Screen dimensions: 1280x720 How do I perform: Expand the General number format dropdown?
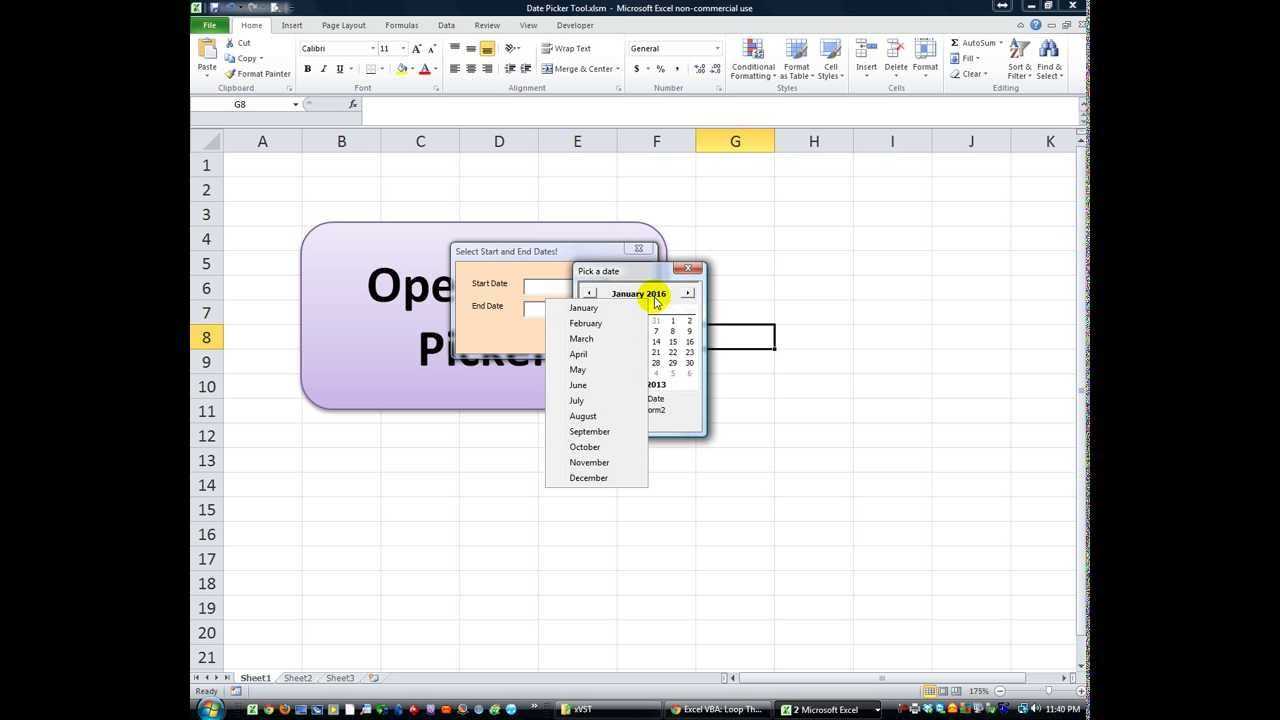[x=716, y=49]
